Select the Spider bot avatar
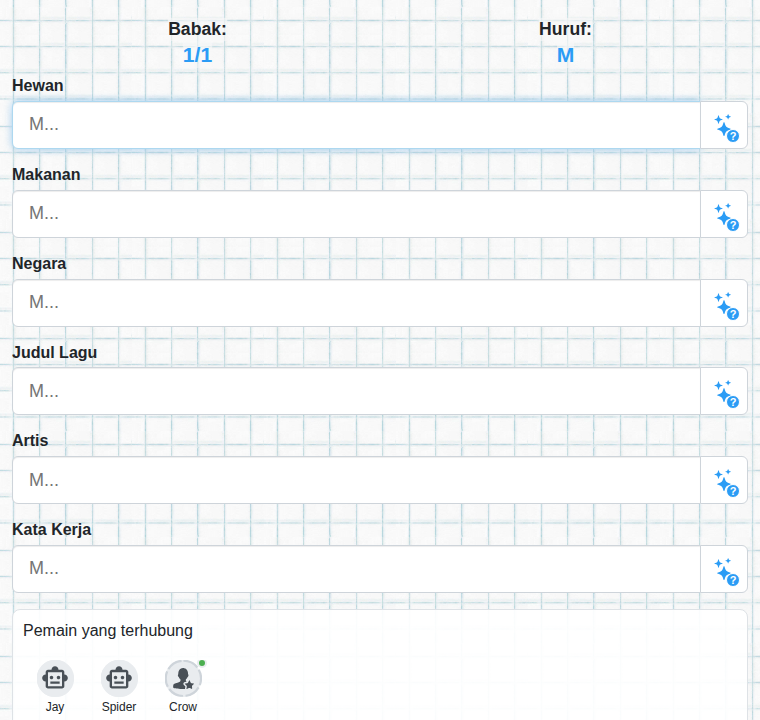The height and width of the screenshot is (720, 760). click(119, 678)
